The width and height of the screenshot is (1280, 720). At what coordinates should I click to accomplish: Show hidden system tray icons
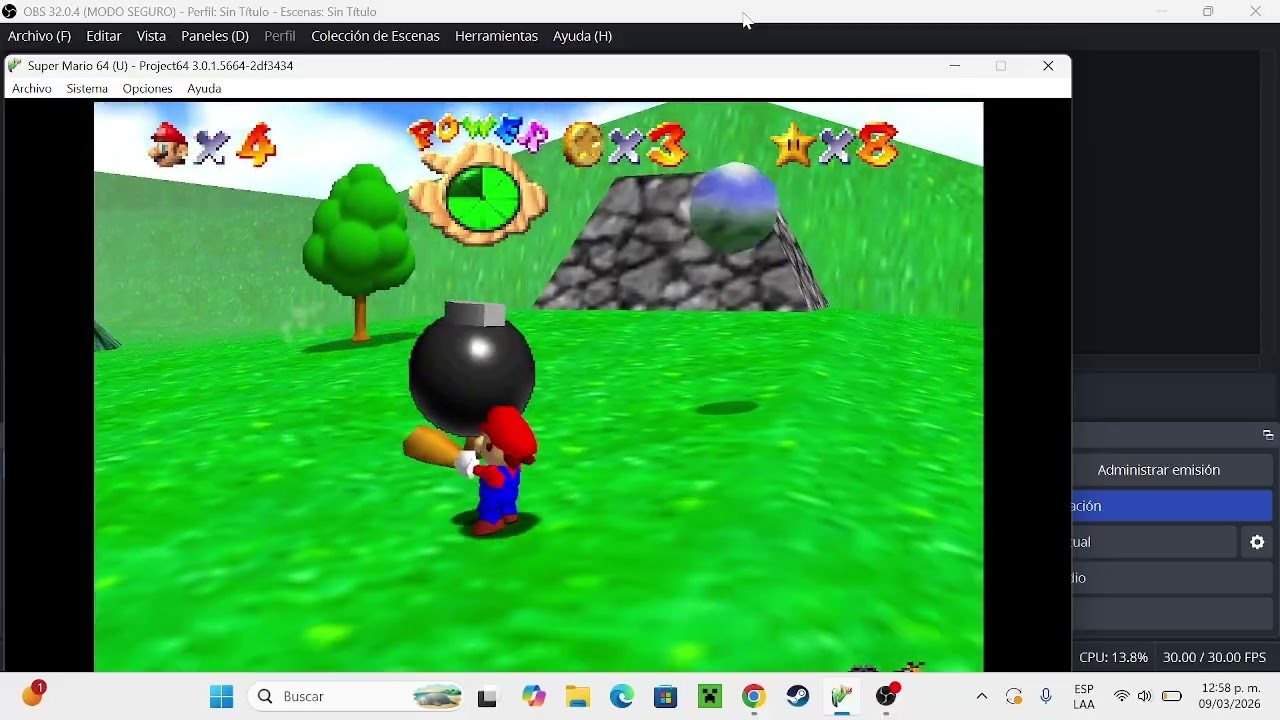pos(982,696)
